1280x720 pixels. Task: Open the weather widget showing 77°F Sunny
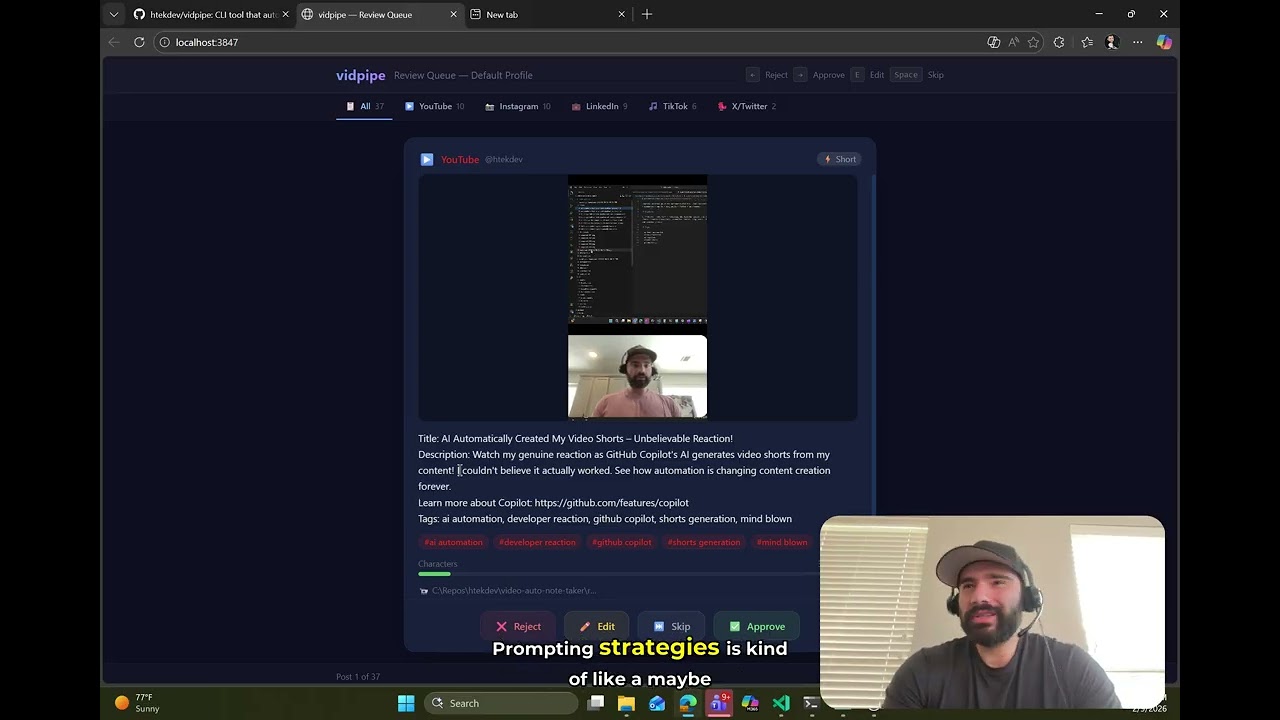pos(138,703)
